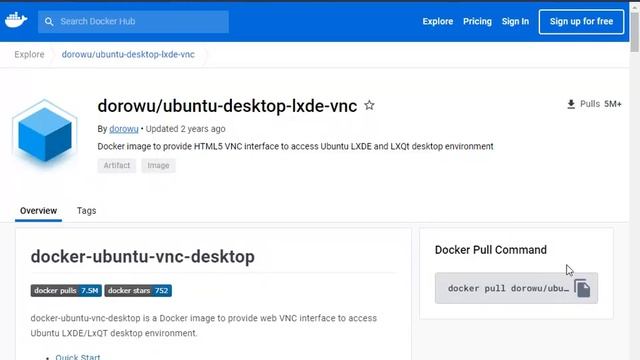Screen dimensions: 640x360
Task: Click the Image tag chip
Action: pos(158,165)
